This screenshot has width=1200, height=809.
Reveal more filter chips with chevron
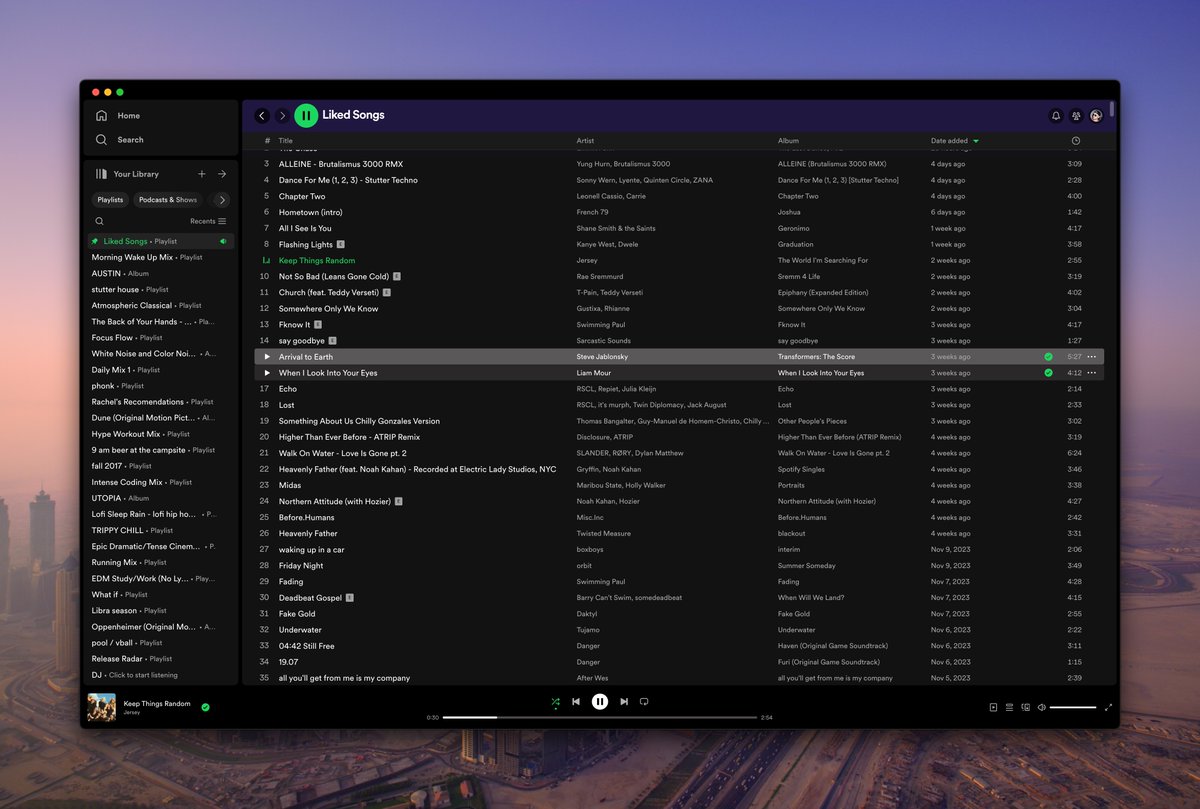(x=222, y=200)
